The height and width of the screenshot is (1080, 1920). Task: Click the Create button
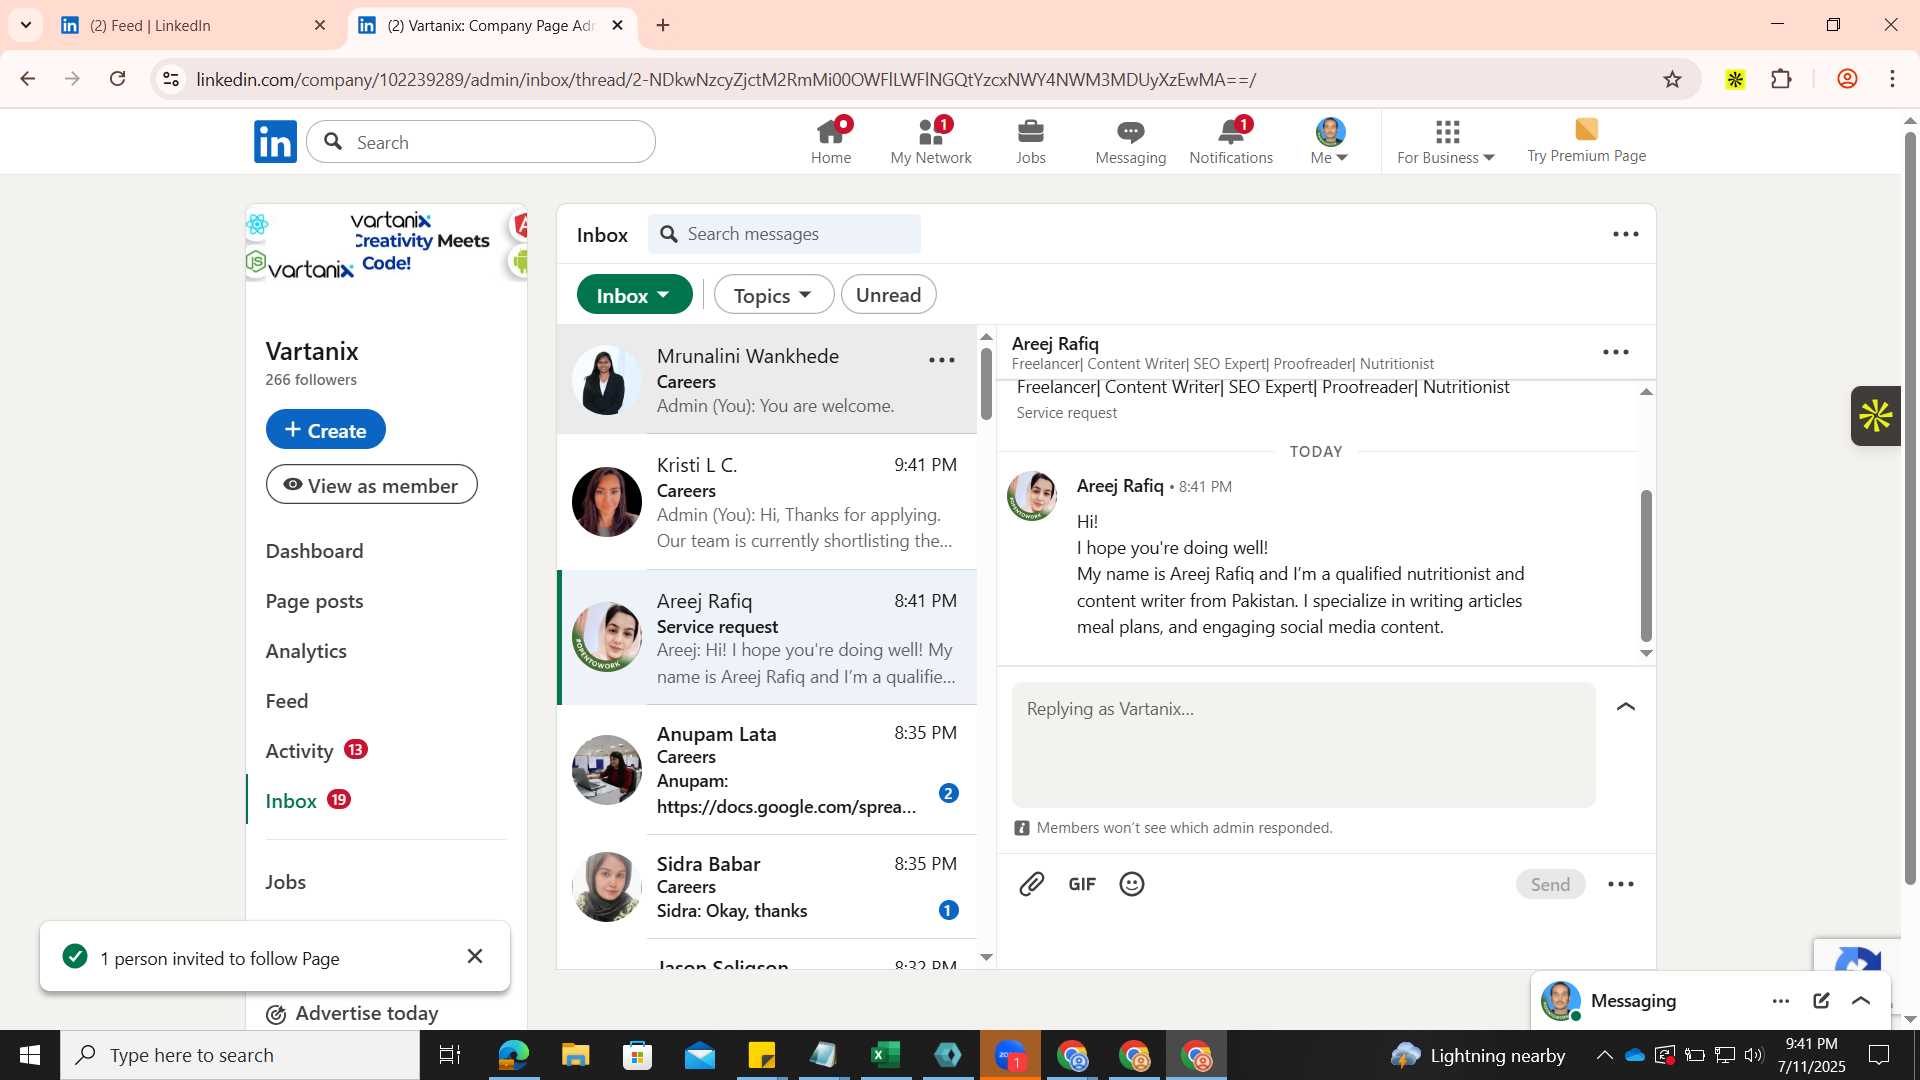click(326, 429)
